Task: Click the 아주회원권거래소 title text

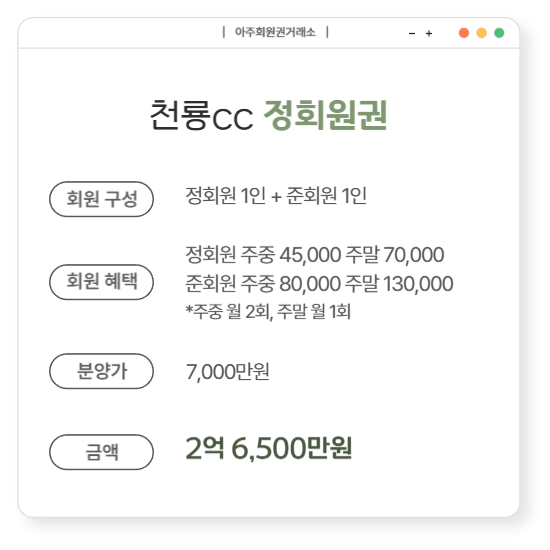Action: coord(275,32)
